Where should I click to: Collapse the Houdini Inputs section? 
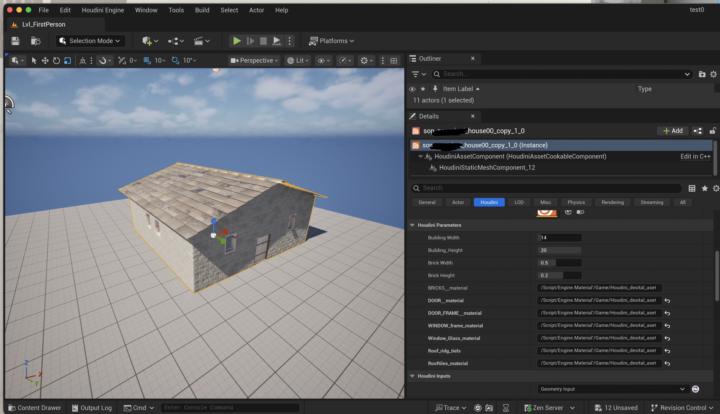click(x=412, y=376)
